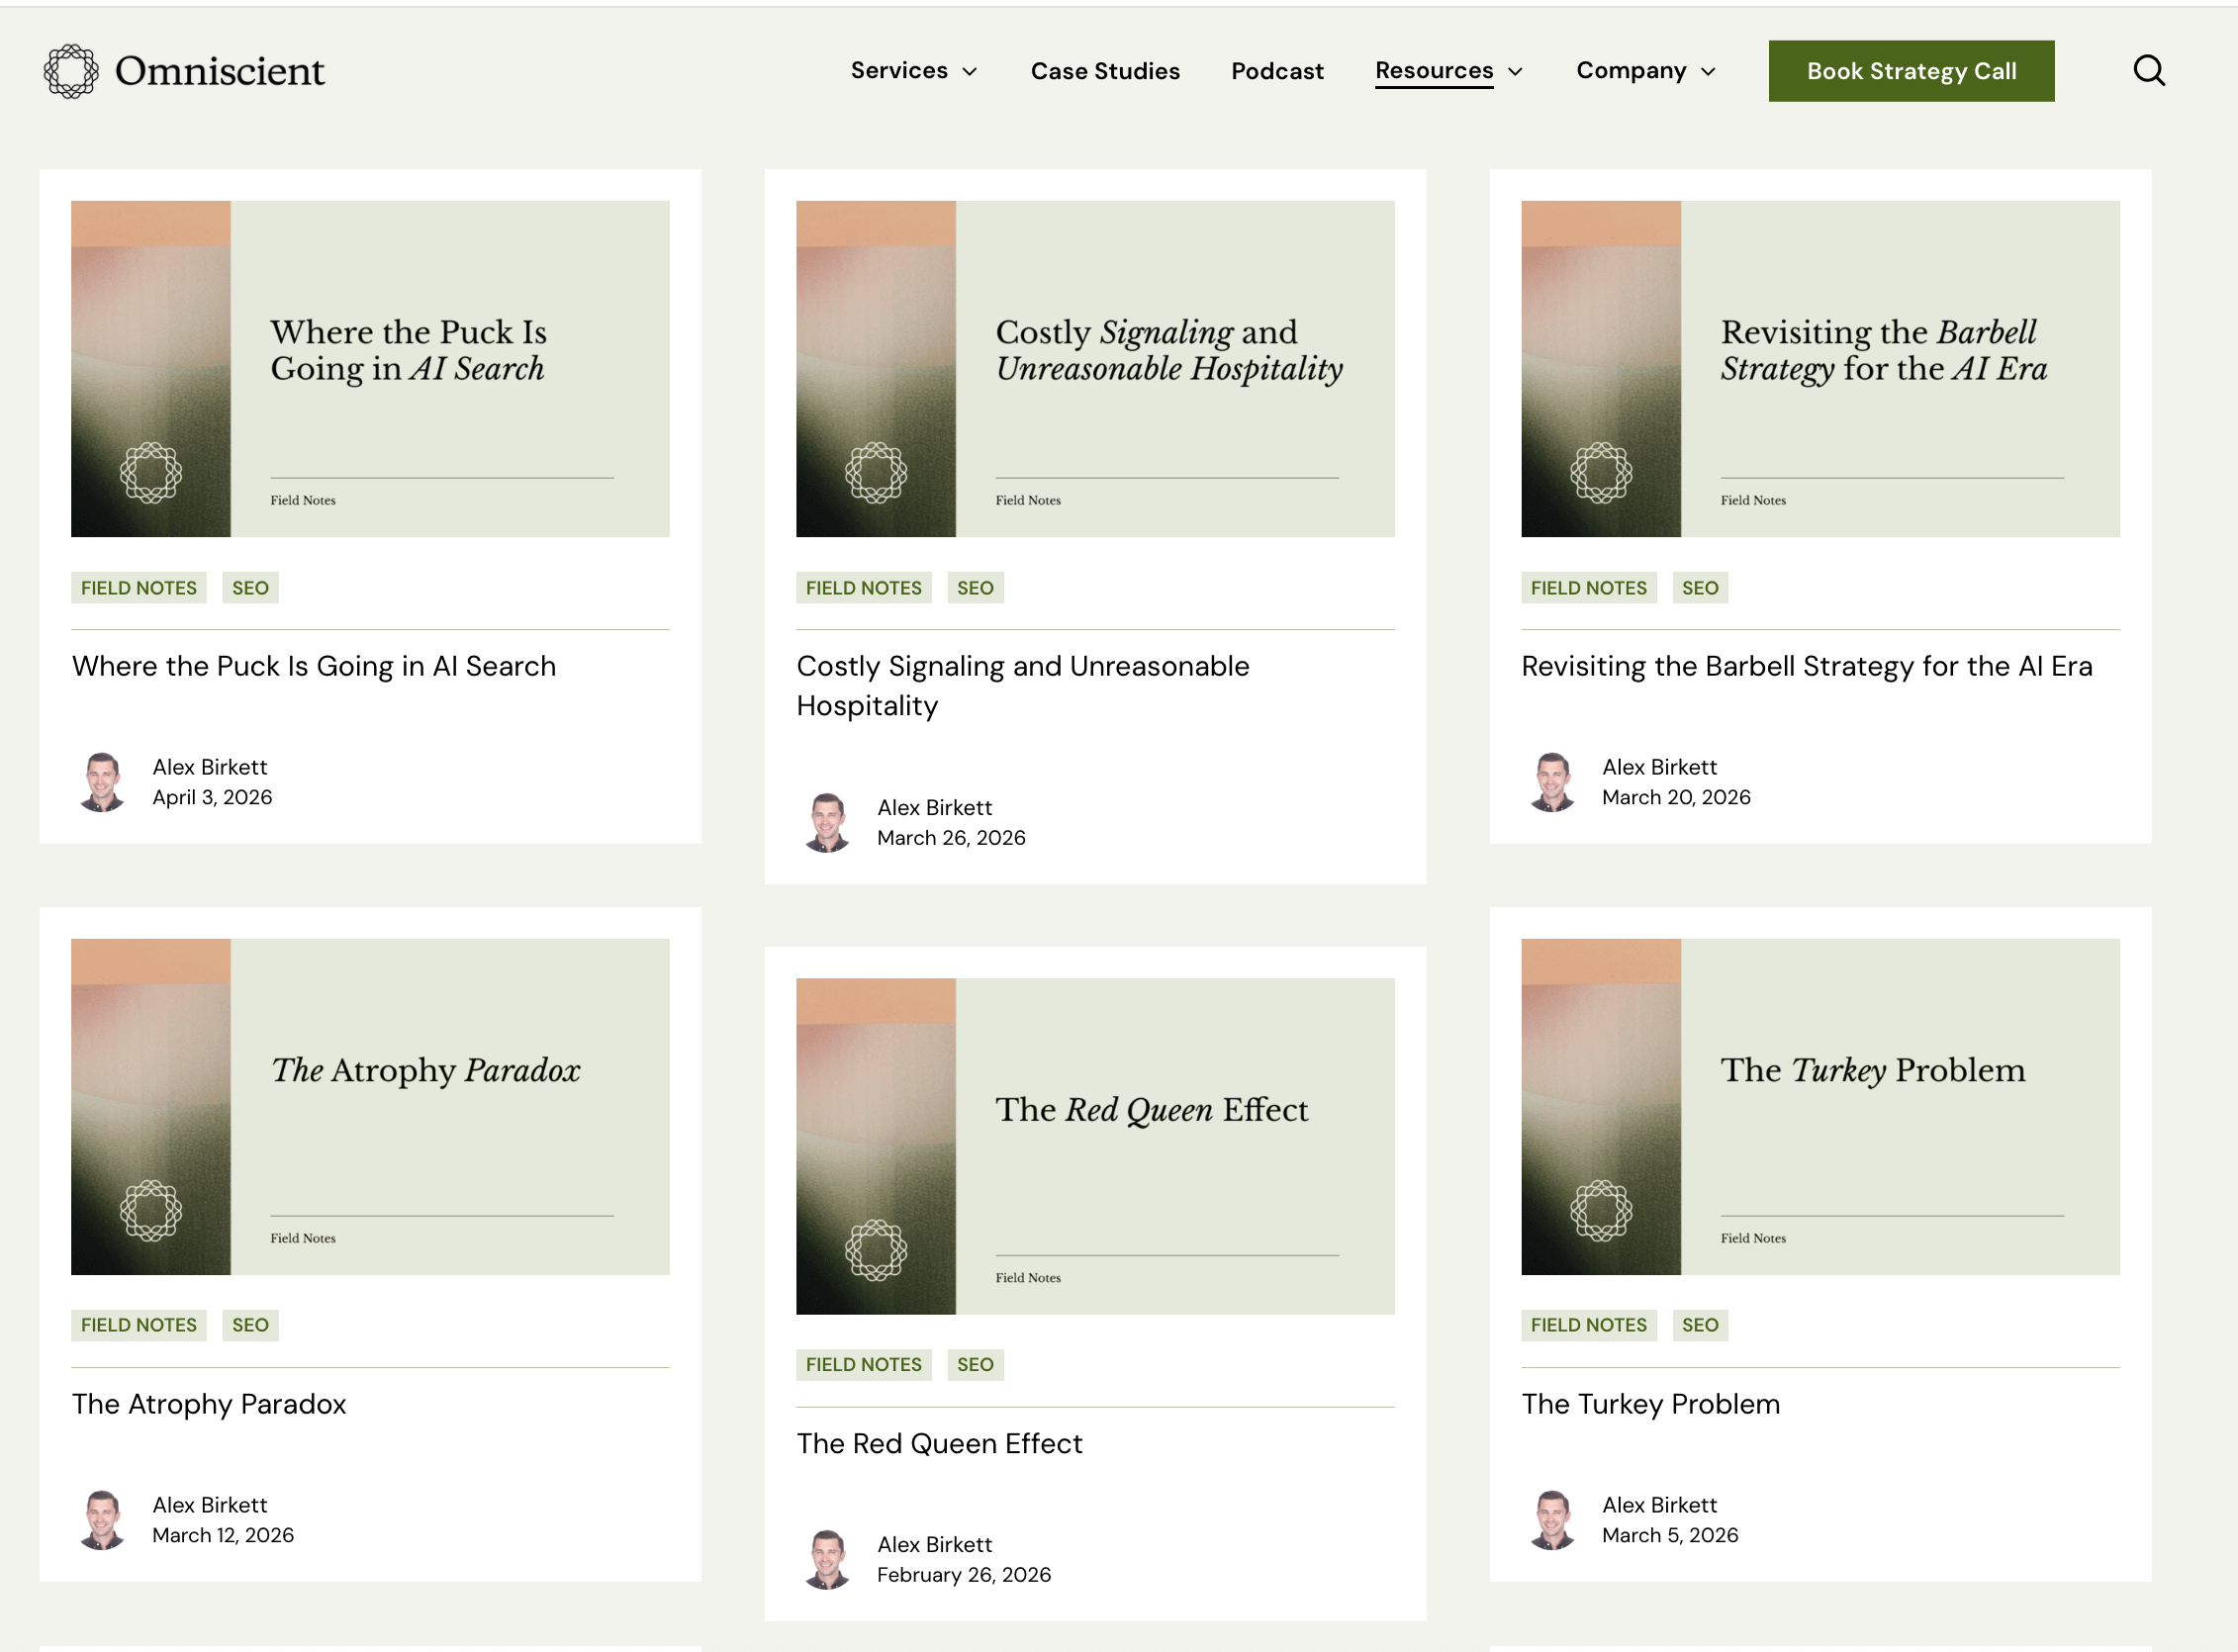Click author avatar on Red Queen Effect card
The width and height of the screenshot is (2238, 1652).
(x=827, y=1559)
